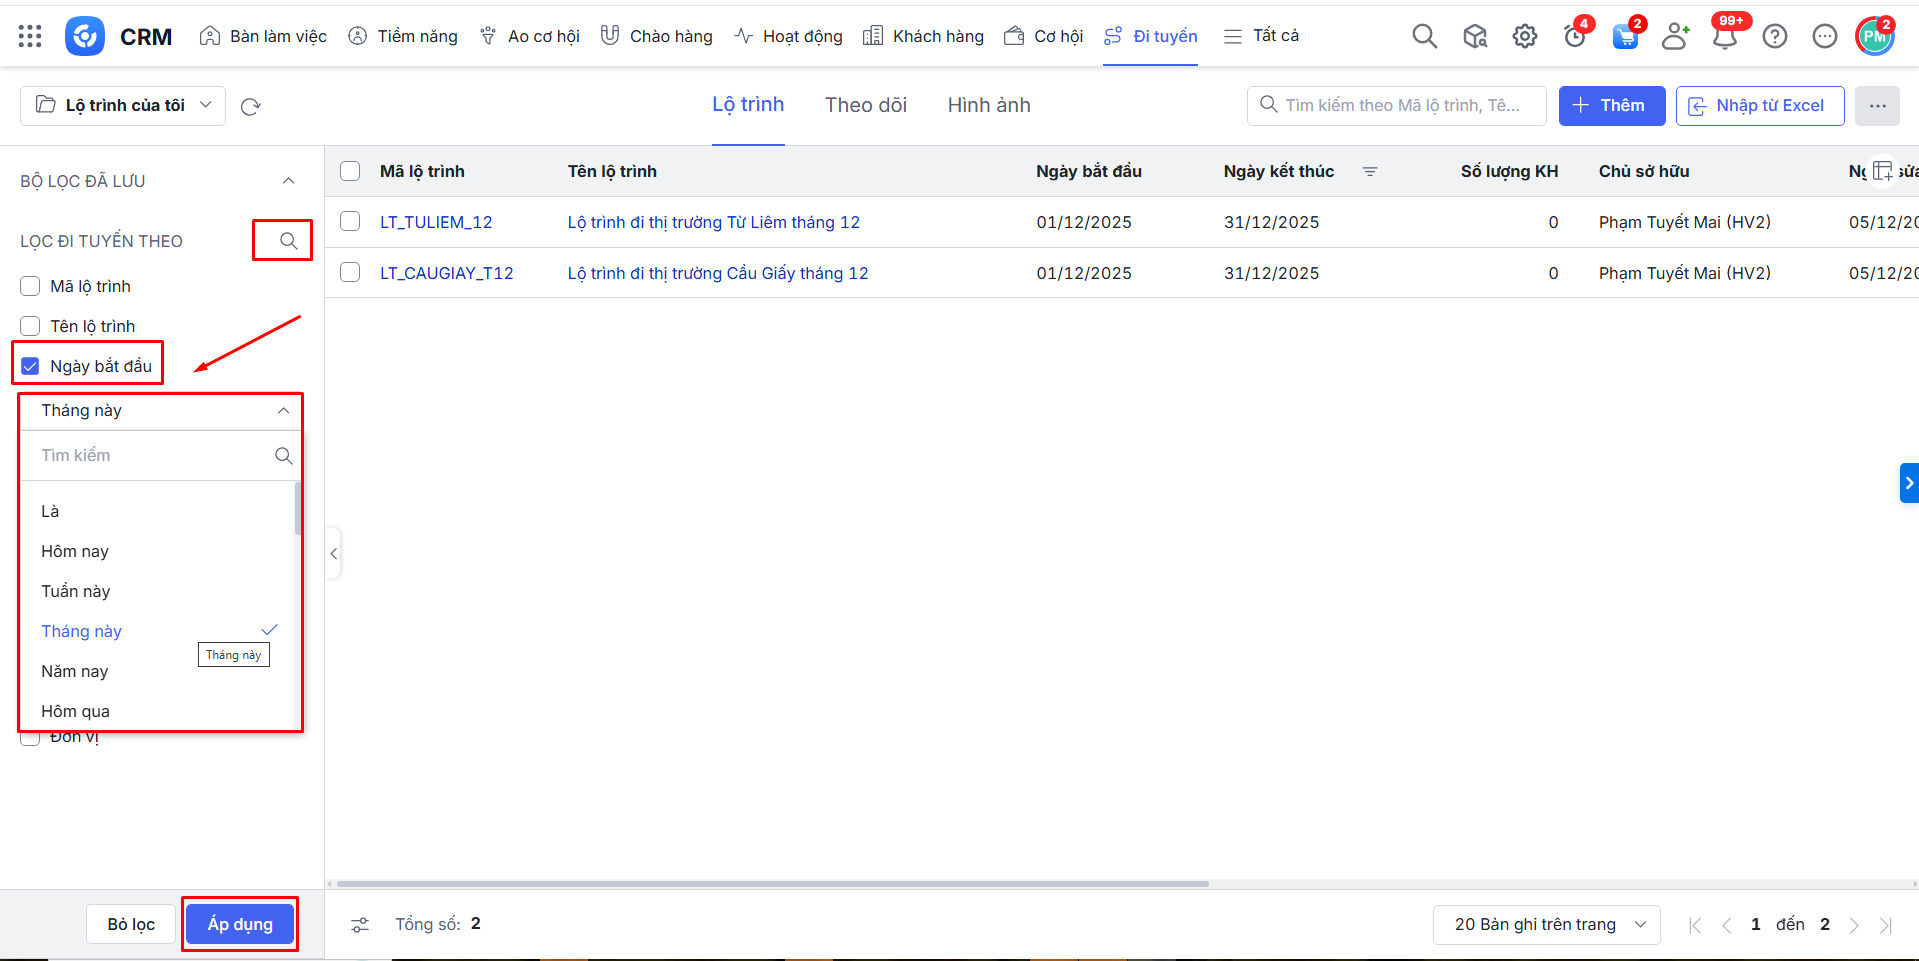The image size is (1919, 961).
Task: Open the settings gear icon
Action: point(1524,37)
